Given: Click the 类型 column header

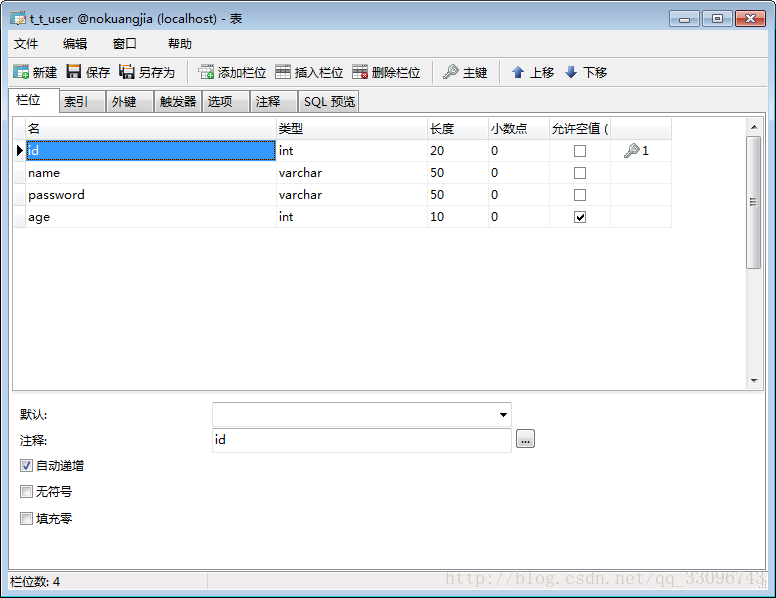Looking at the screenshot, I should (x=351, y=129).
